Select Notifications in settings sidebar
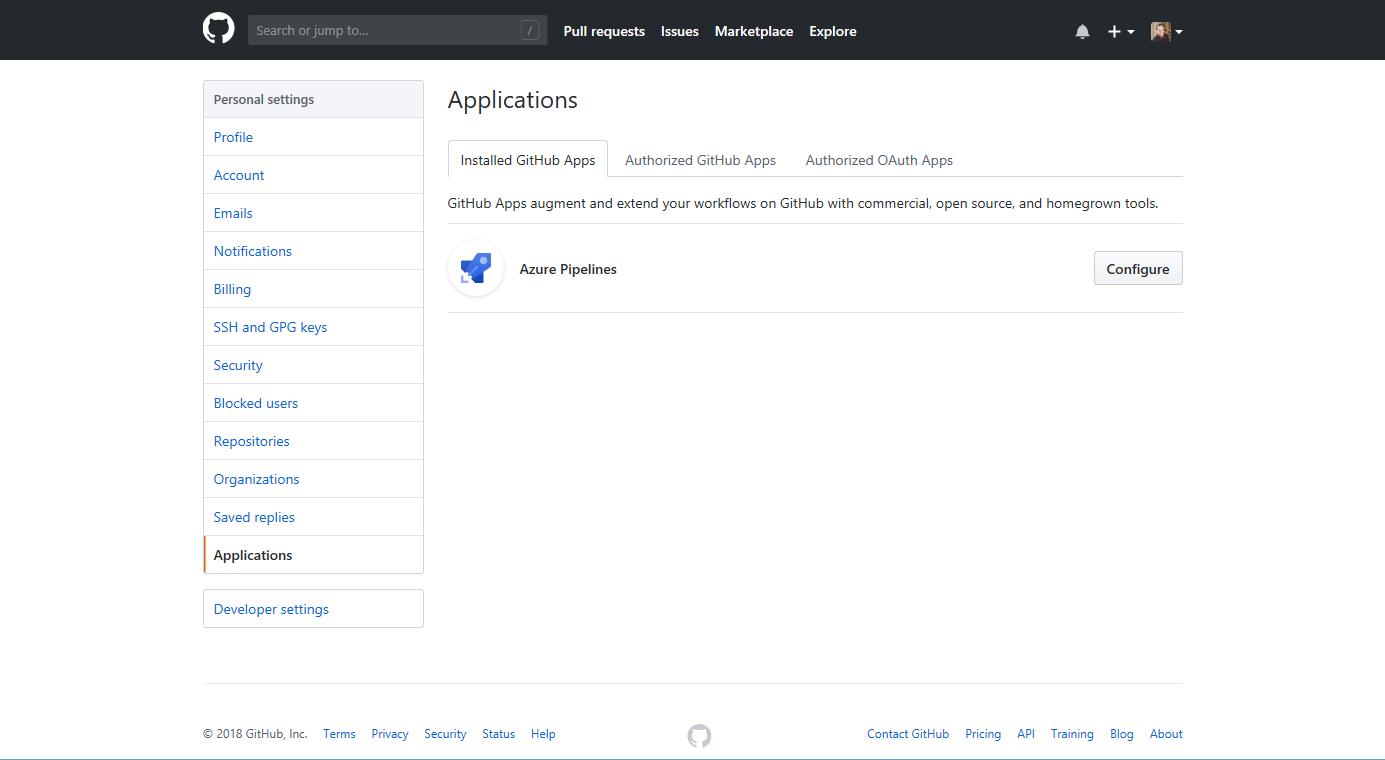The height and width of the screenshot is (760, 1385). tap(253, 251)
